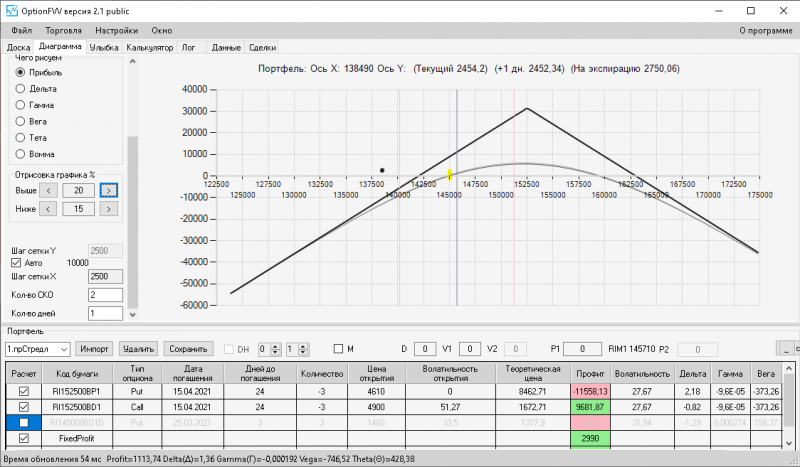Increment the first DH stepper value
Image resolution: width=800 pixels, height=467 pixels.
[x=276, y=346]
